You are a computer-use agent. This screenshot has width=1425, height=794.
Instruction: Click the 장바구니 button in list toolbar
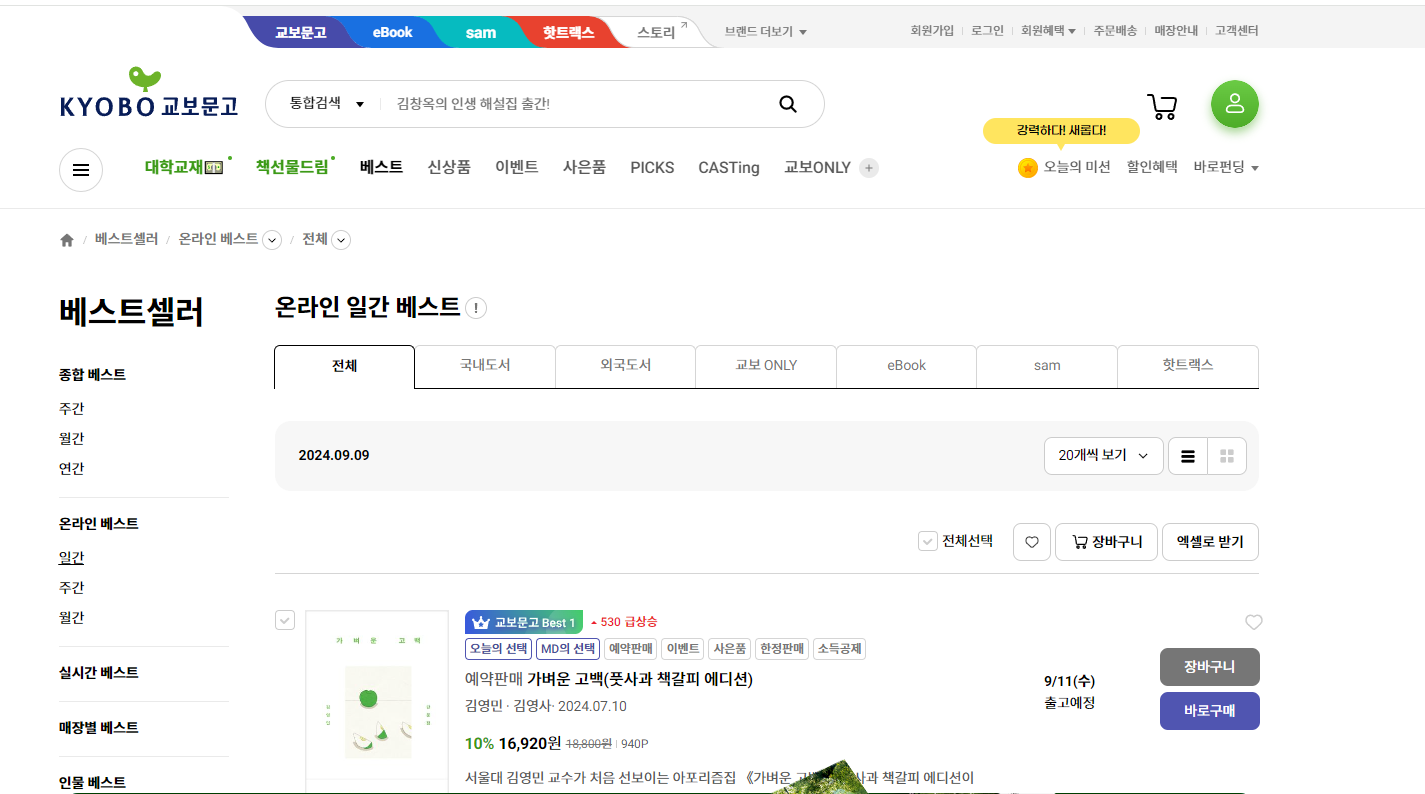point(1106,542)
